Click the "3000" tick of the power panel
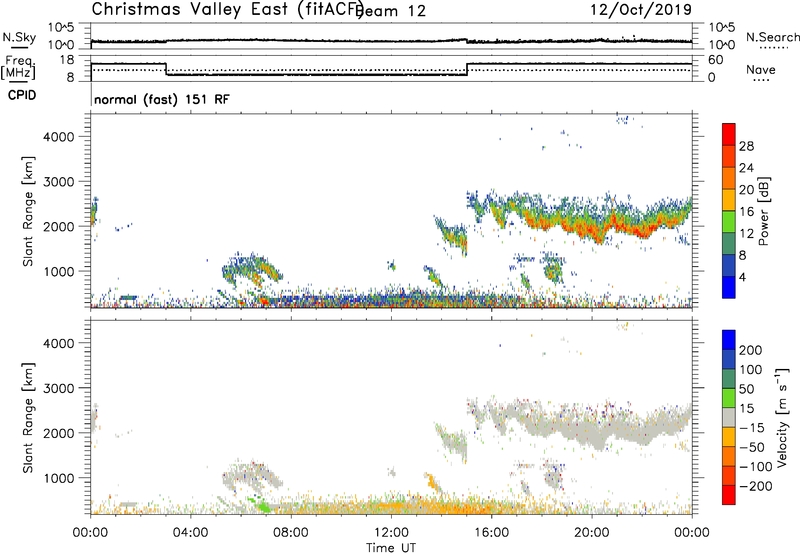The image size is (800, 554). click(x=58, y=182)
